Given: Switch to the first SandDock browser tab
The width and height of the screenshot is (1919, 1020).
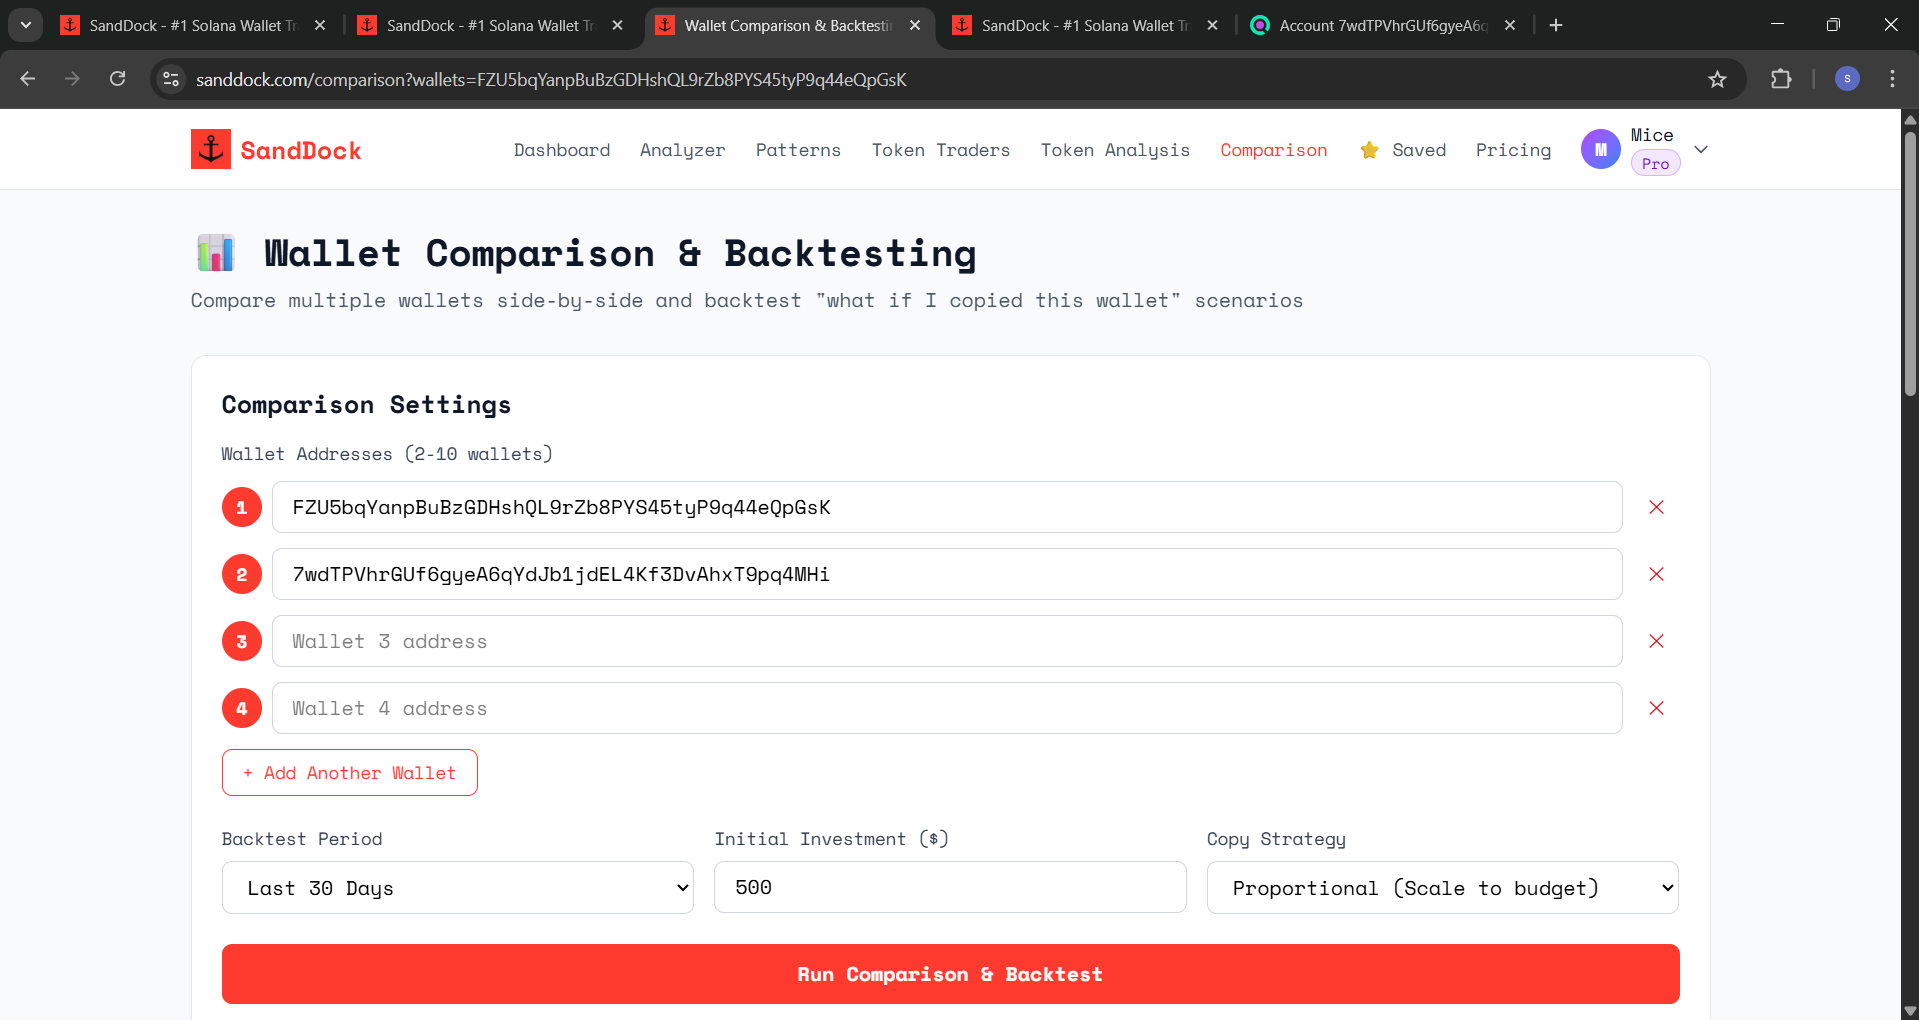Looking at the screenshot, I should pos(193,25).
